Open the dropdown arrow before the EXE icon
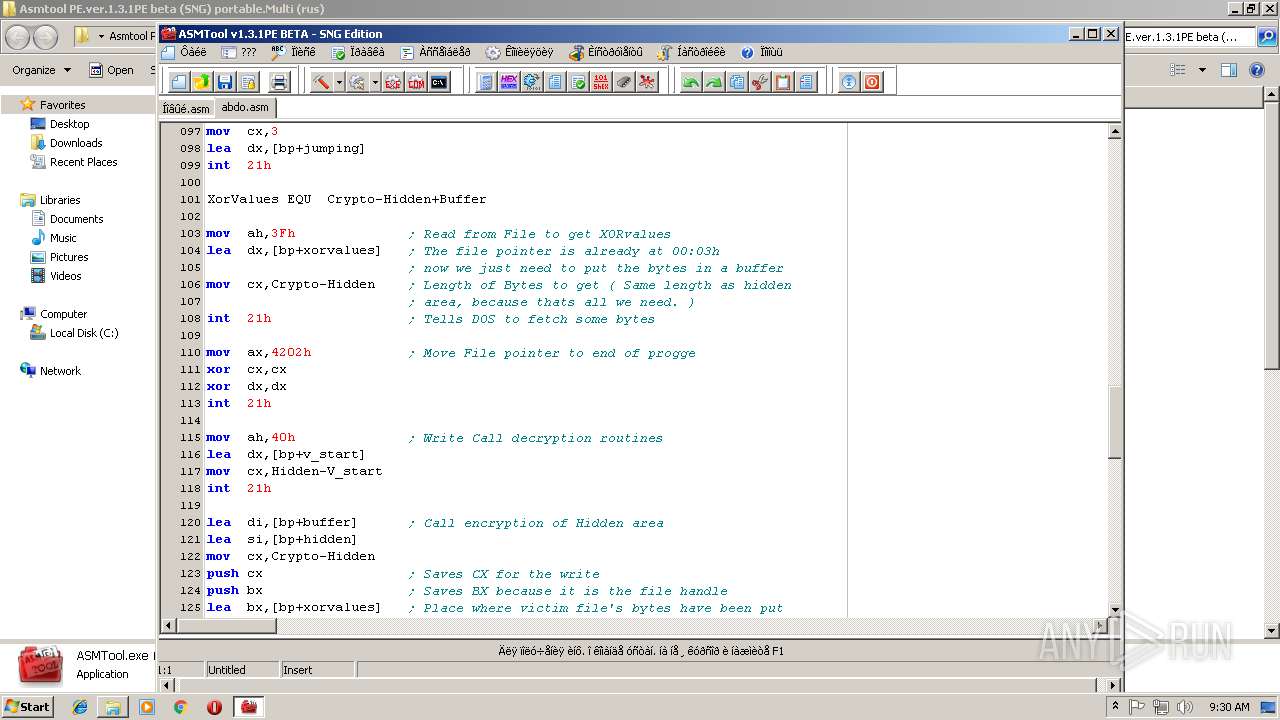The width and height of the screenshot is (1280, 720). pos(375,82)
